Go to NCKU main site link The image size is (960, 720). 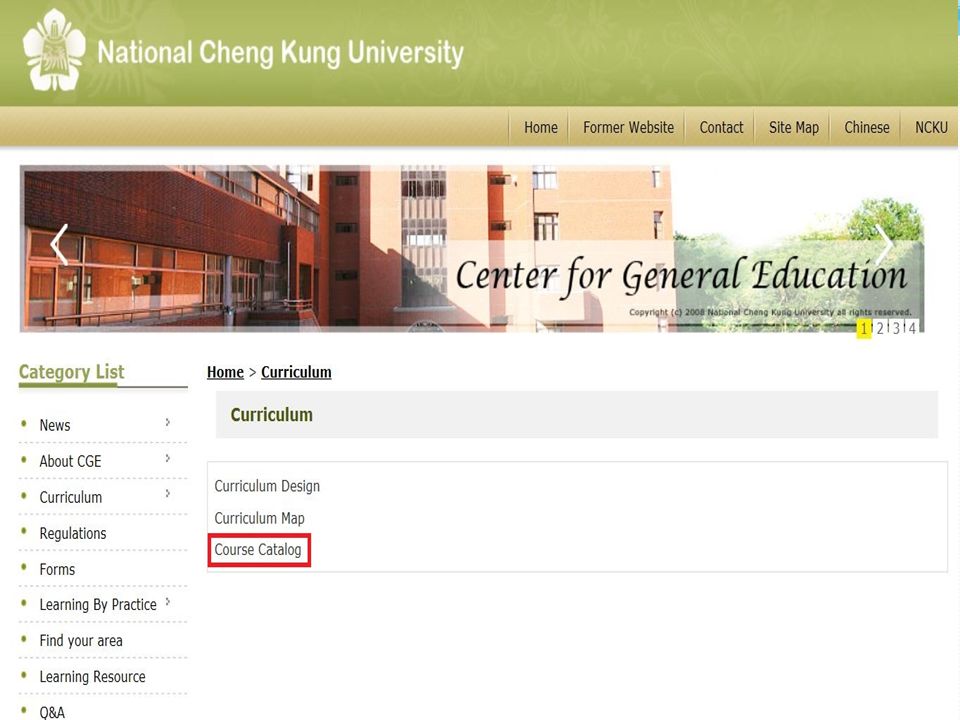click(x=931, y=127)
